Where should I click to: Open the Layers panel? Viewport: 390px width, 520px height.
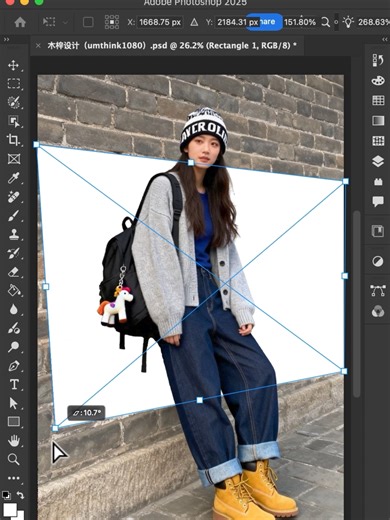(x=378, y=161)
